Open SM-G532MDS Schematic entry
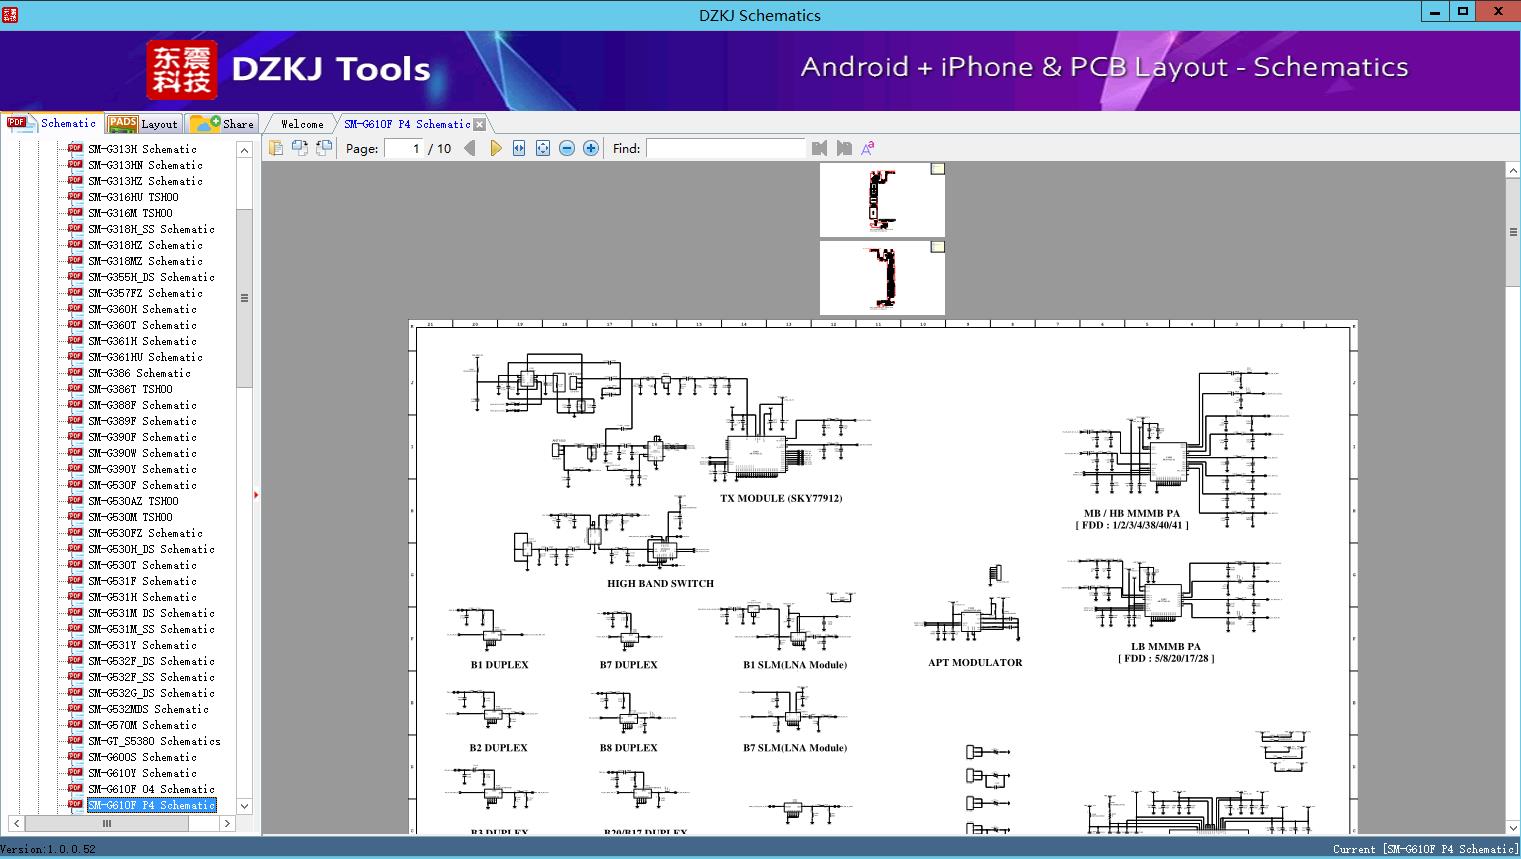The image size is (1521, 859). [148, 709]
